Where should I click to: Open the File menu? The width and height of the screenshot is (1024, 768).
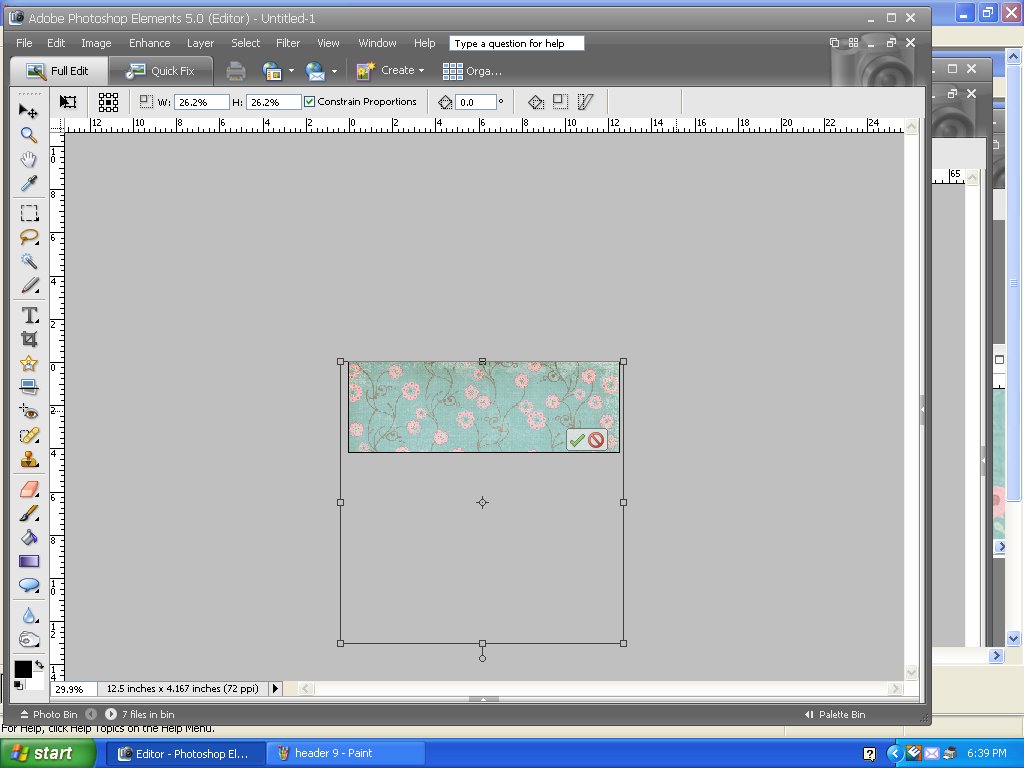pos(24,43)
